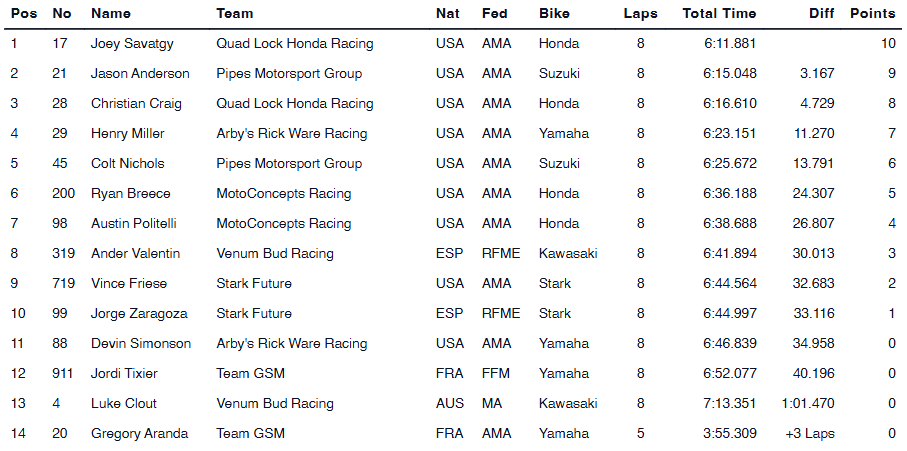Click the Total Time column header
This screenshot has height=451, width=907.
[x=719, y=14]
